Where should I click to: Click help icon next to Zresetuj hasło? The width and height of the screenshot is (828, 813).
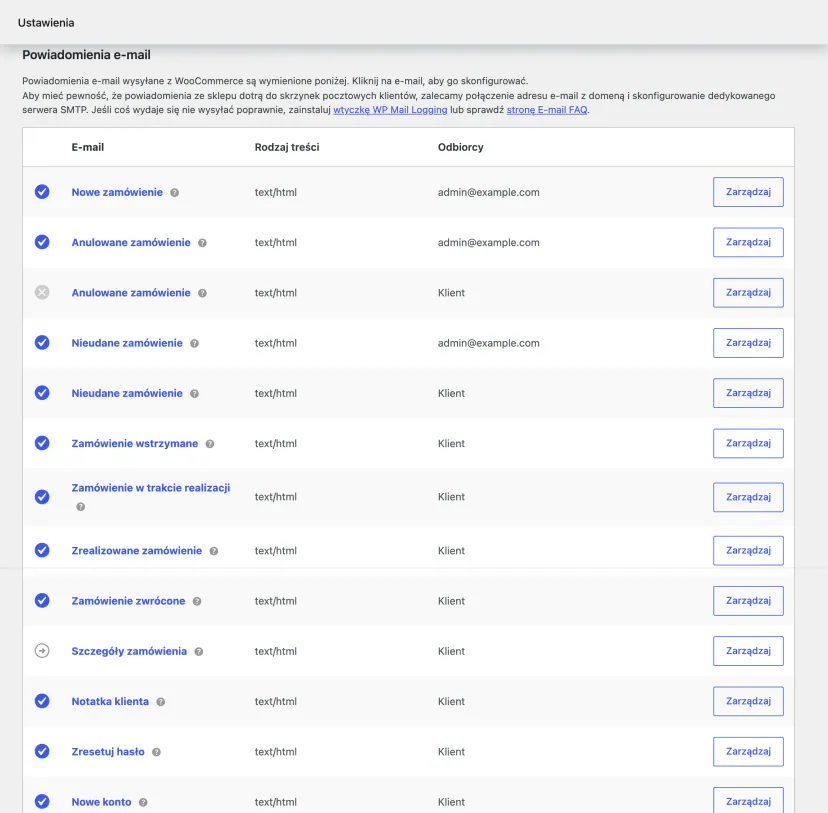pos(156,752)
